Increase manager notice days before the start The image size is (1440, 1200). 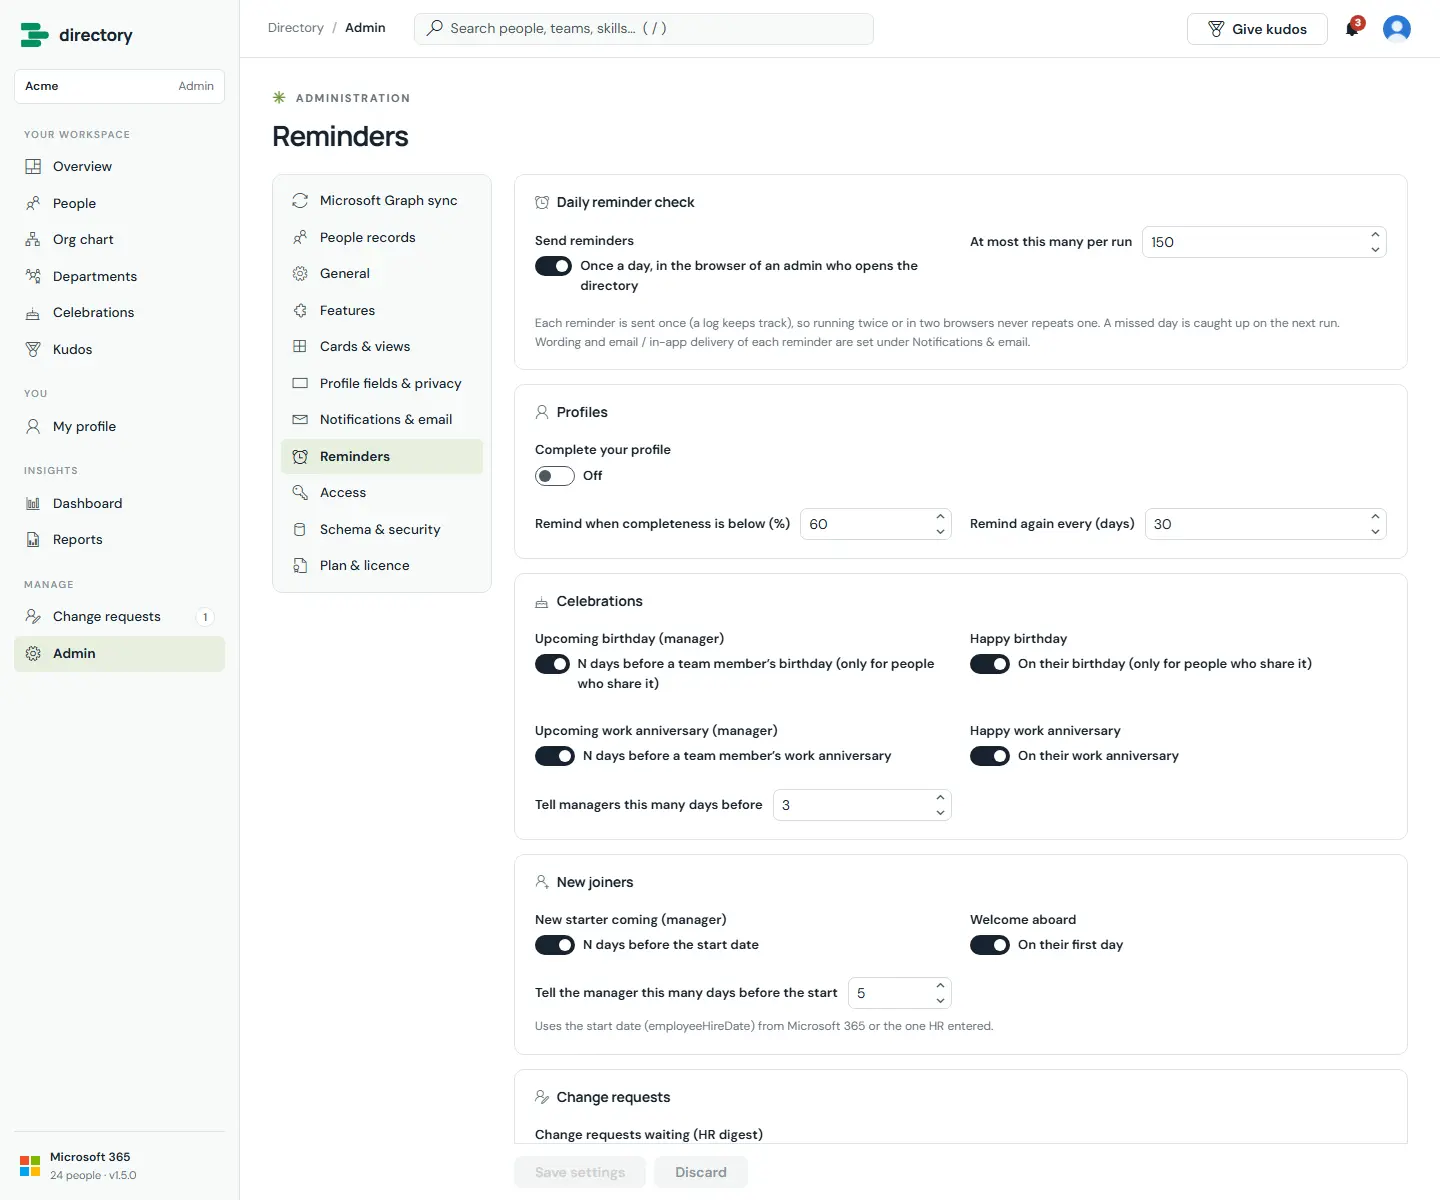[940, 986]
